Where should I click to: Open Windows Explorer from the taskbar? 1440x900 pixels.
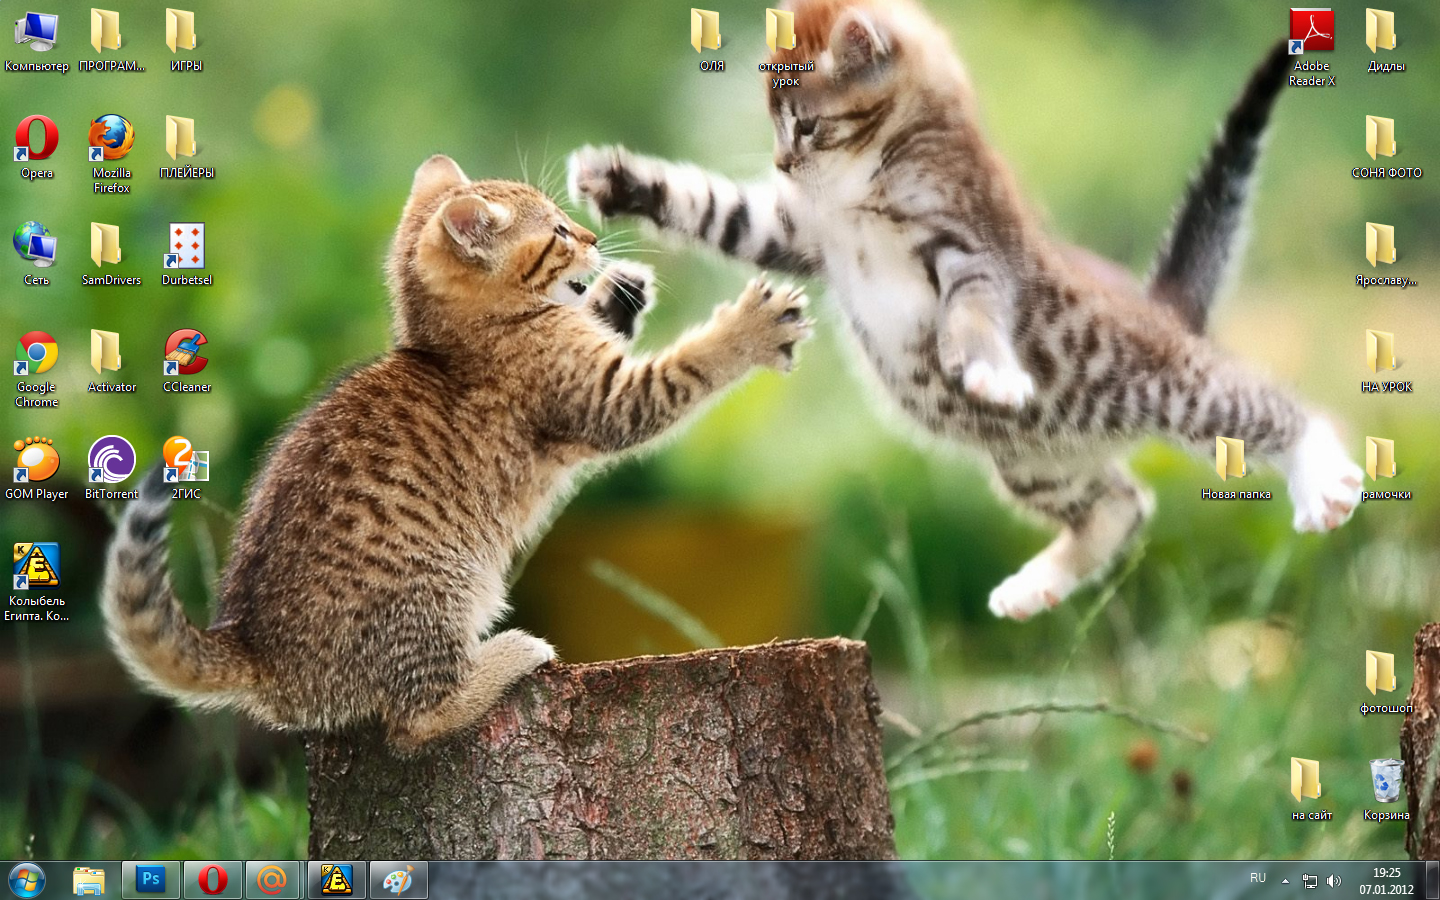pos(89,880)
